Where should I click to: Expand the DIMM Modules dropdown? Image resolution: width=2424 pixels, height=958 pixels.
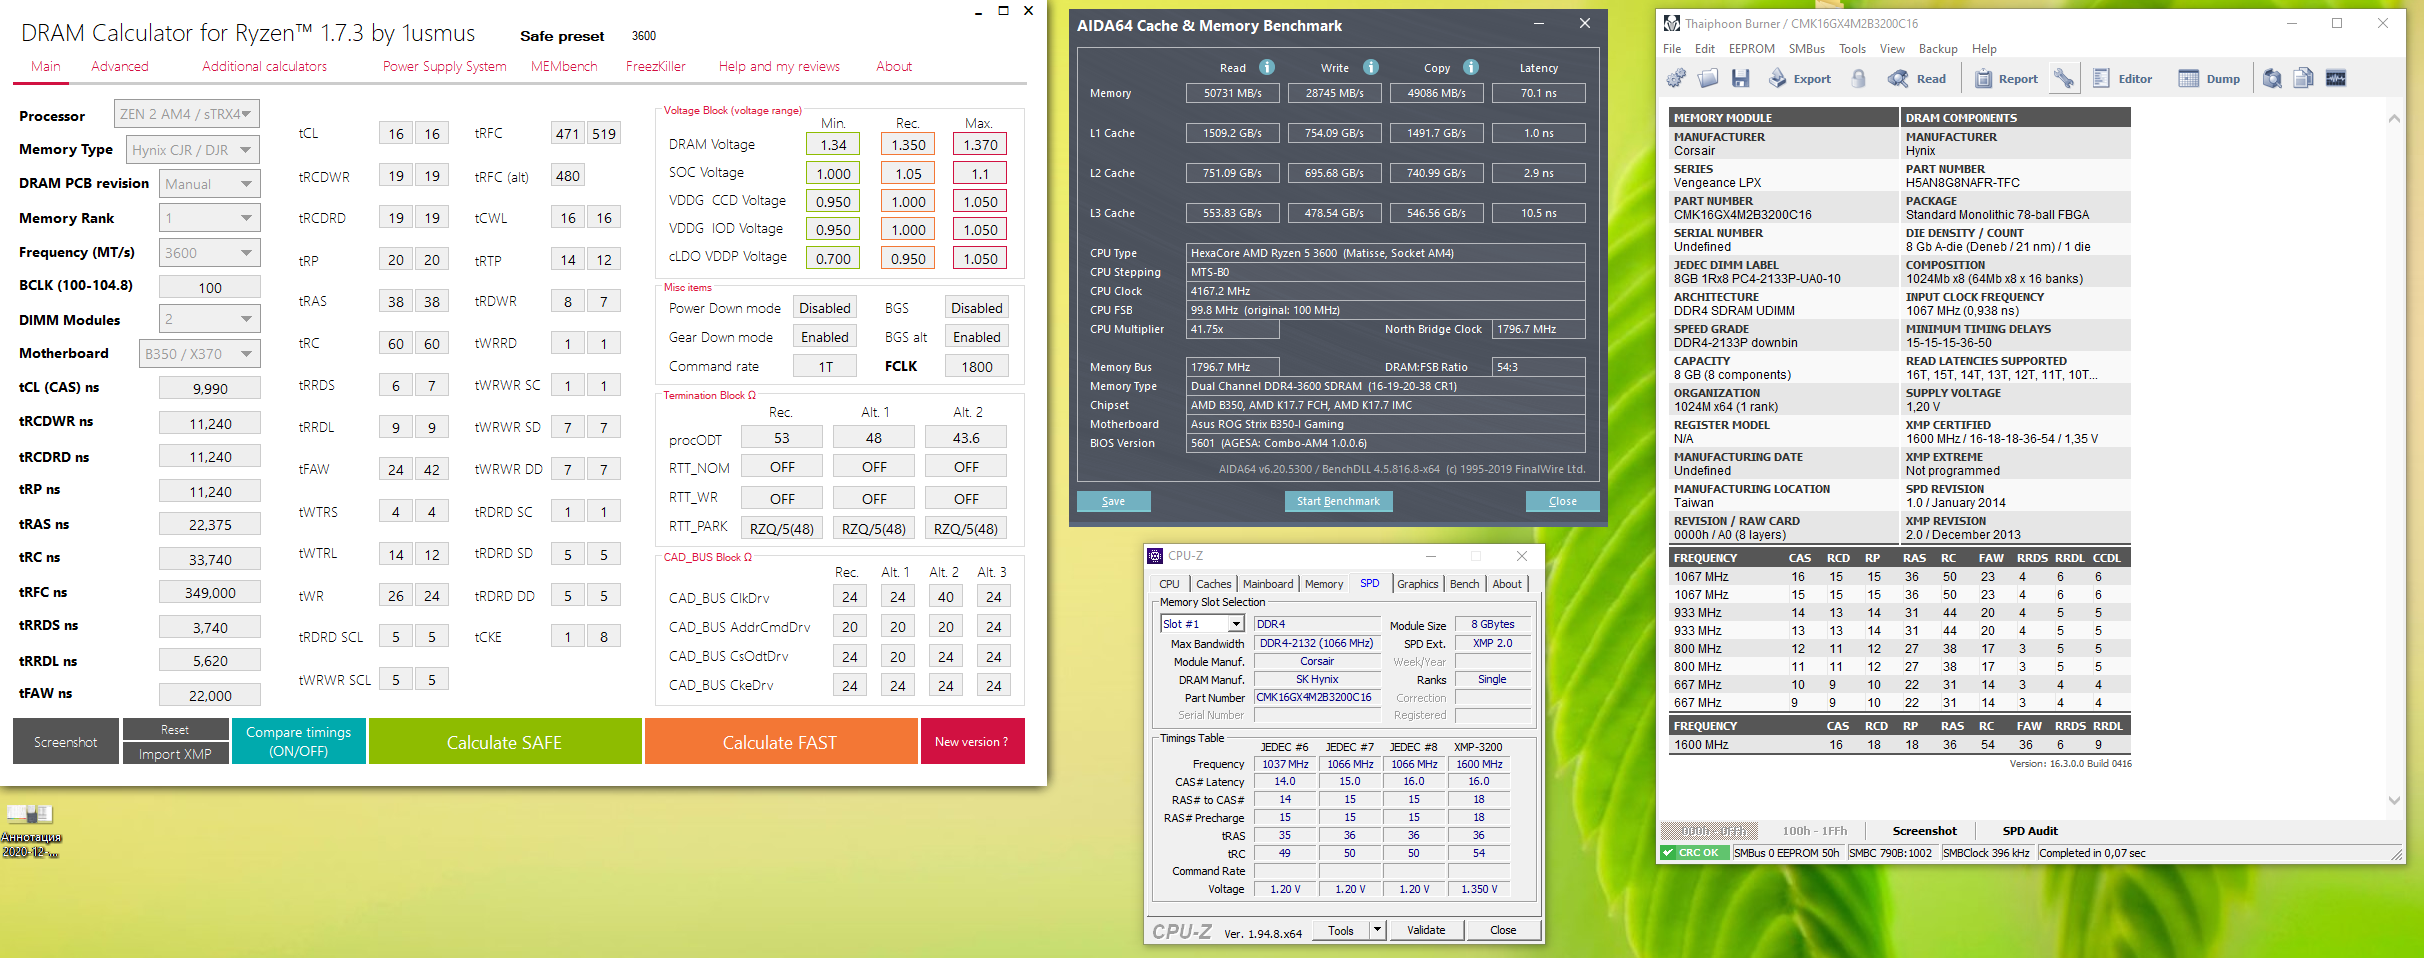209,319
